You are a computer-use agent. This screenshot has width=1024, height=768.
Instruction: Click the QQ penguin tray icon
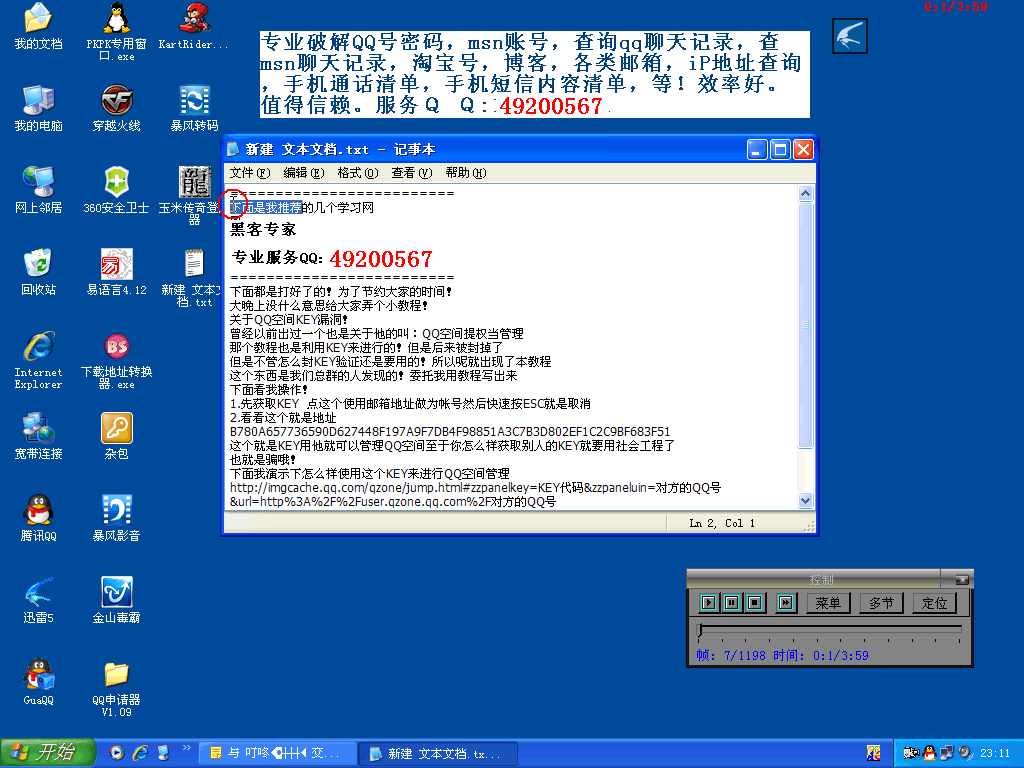[x=929, y=753]
